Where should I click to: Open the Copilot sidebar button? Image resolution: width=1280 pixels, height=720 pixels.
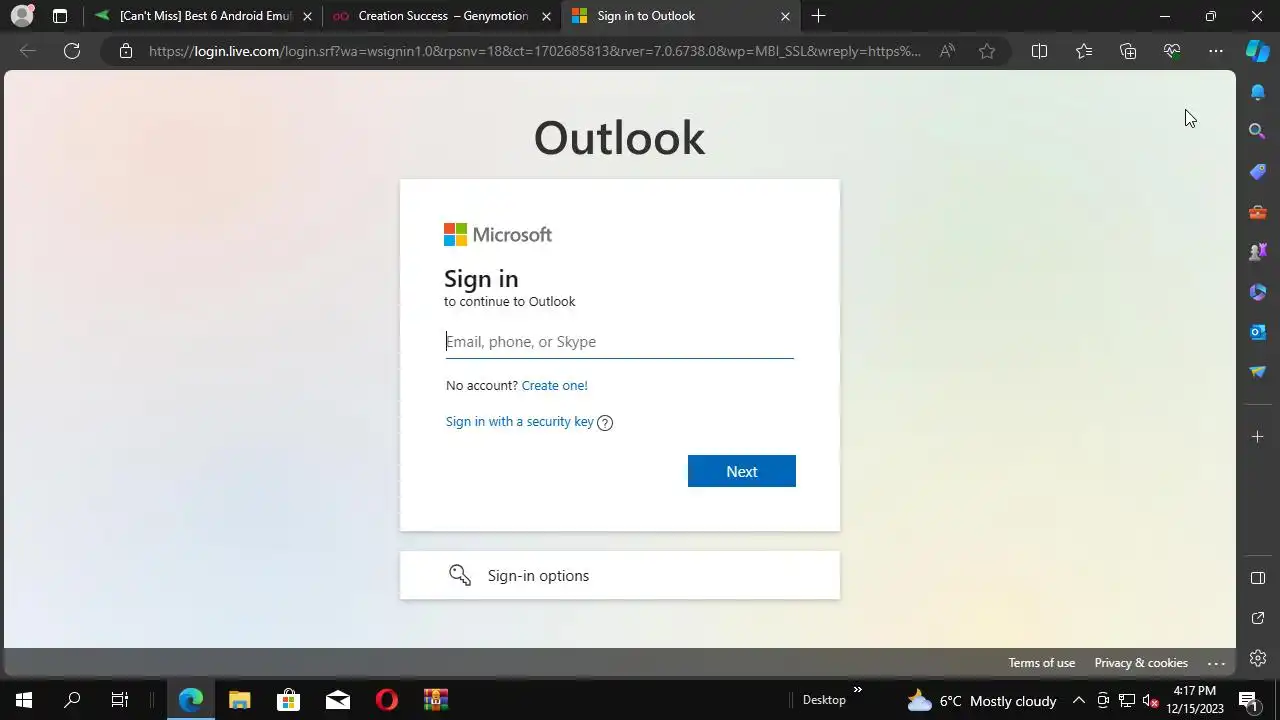click(1258, 51)
